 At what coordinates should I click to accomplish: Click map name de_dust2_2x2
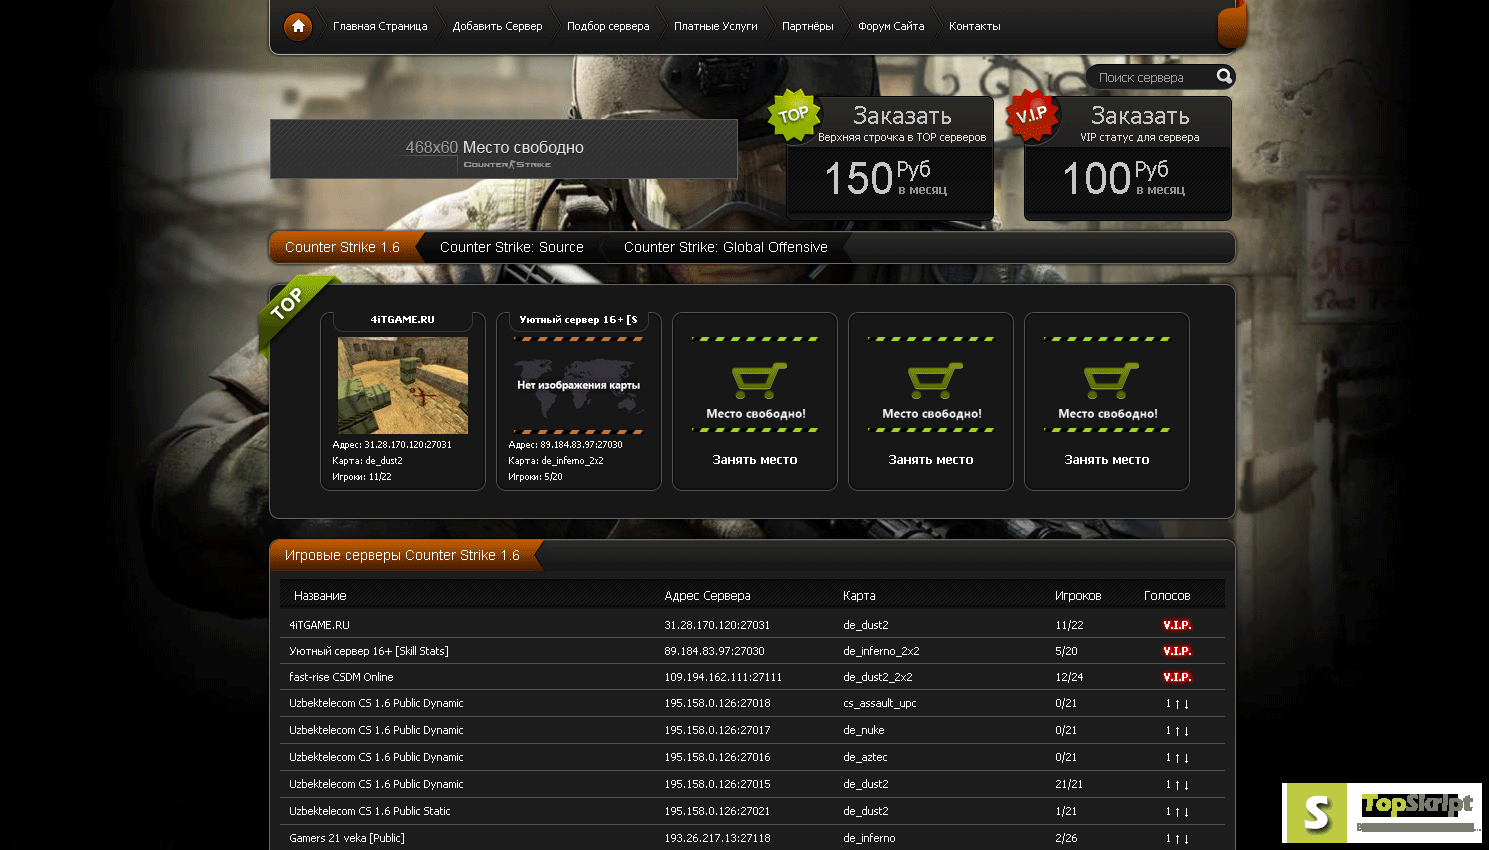coord(878,677)
